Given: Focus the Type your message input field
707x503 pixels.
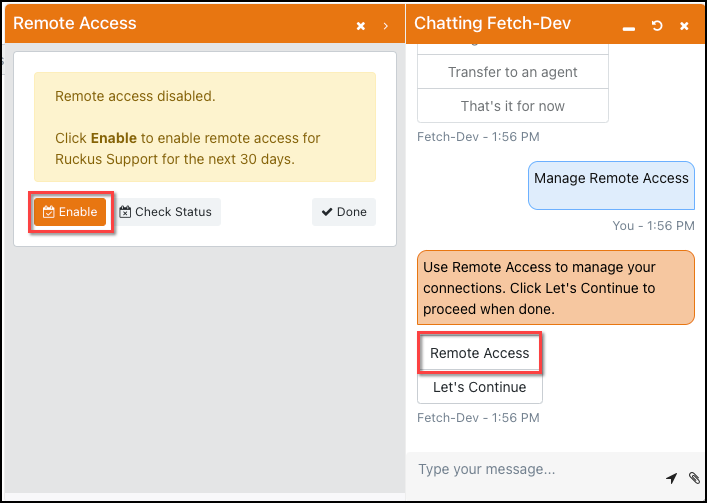Looking at the screenshot, I should coord(537,470).
